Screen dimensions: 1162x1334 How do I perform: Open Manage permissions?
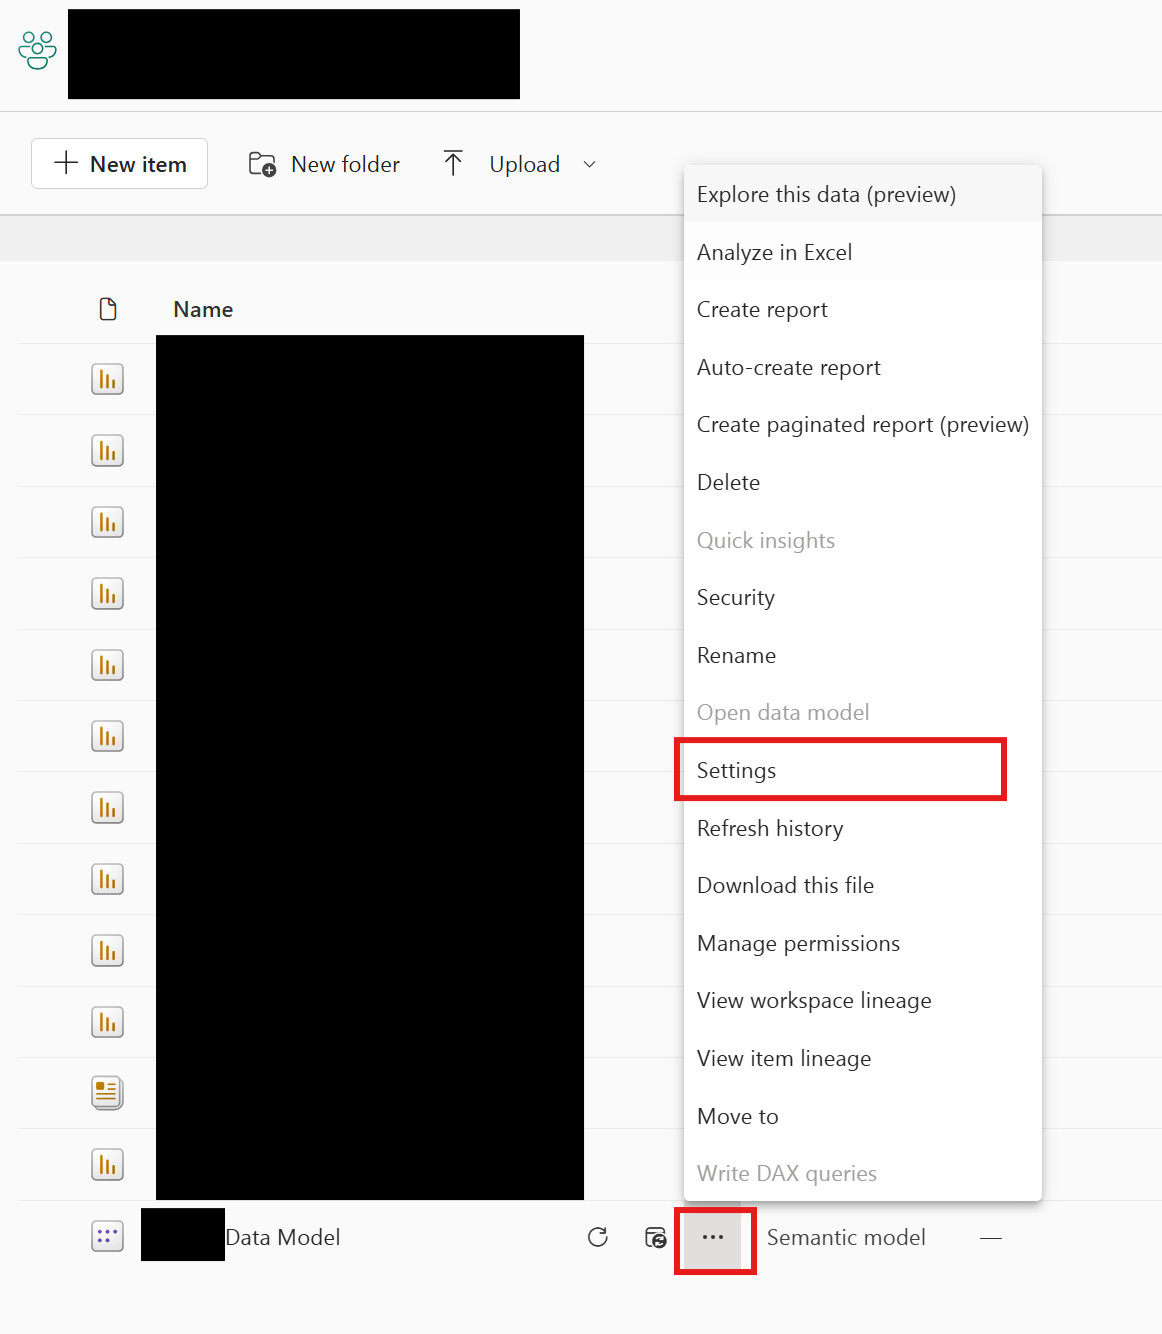pos(798,943)
